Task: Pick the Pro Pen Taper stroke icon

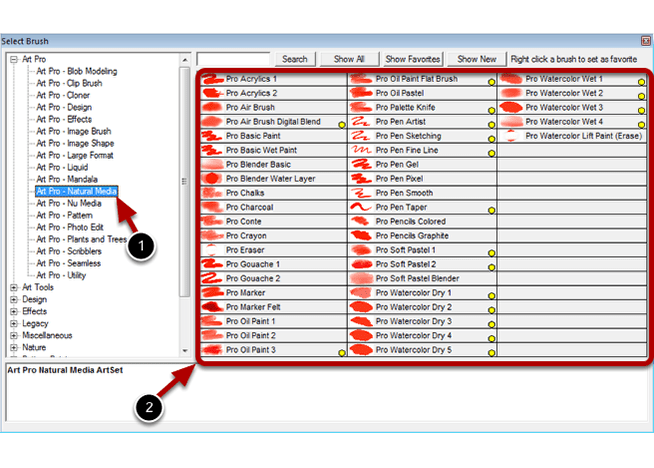Action: coord(361,207)
